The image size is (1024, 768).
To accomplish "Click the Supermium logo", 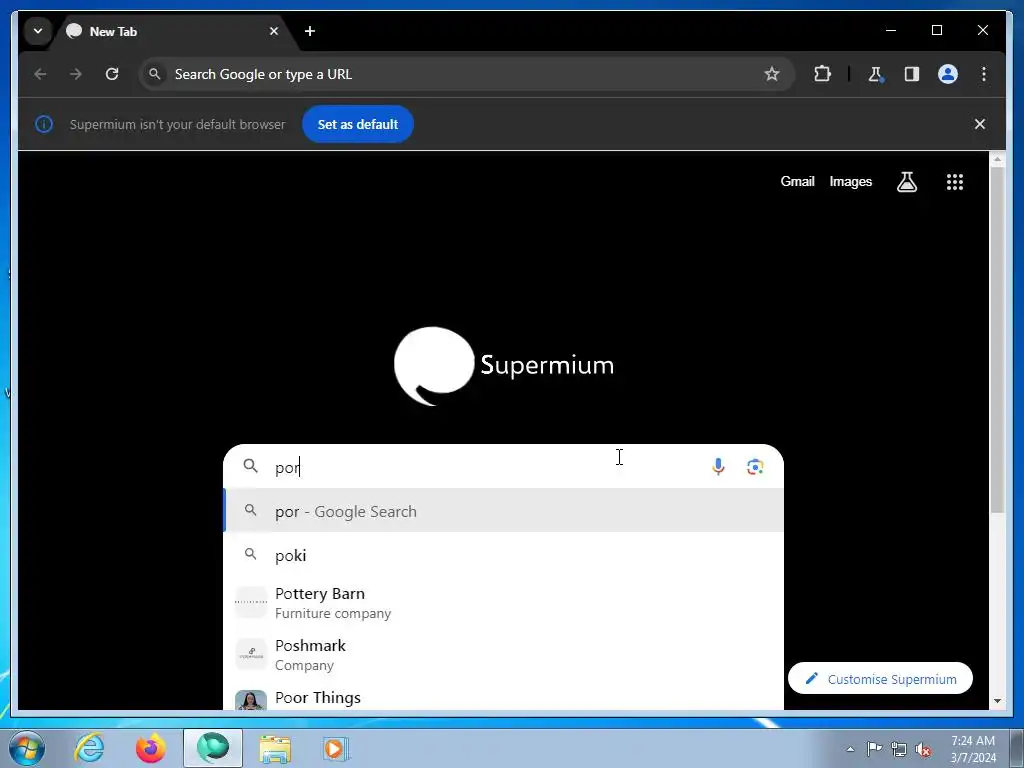I will coord(504,366).
